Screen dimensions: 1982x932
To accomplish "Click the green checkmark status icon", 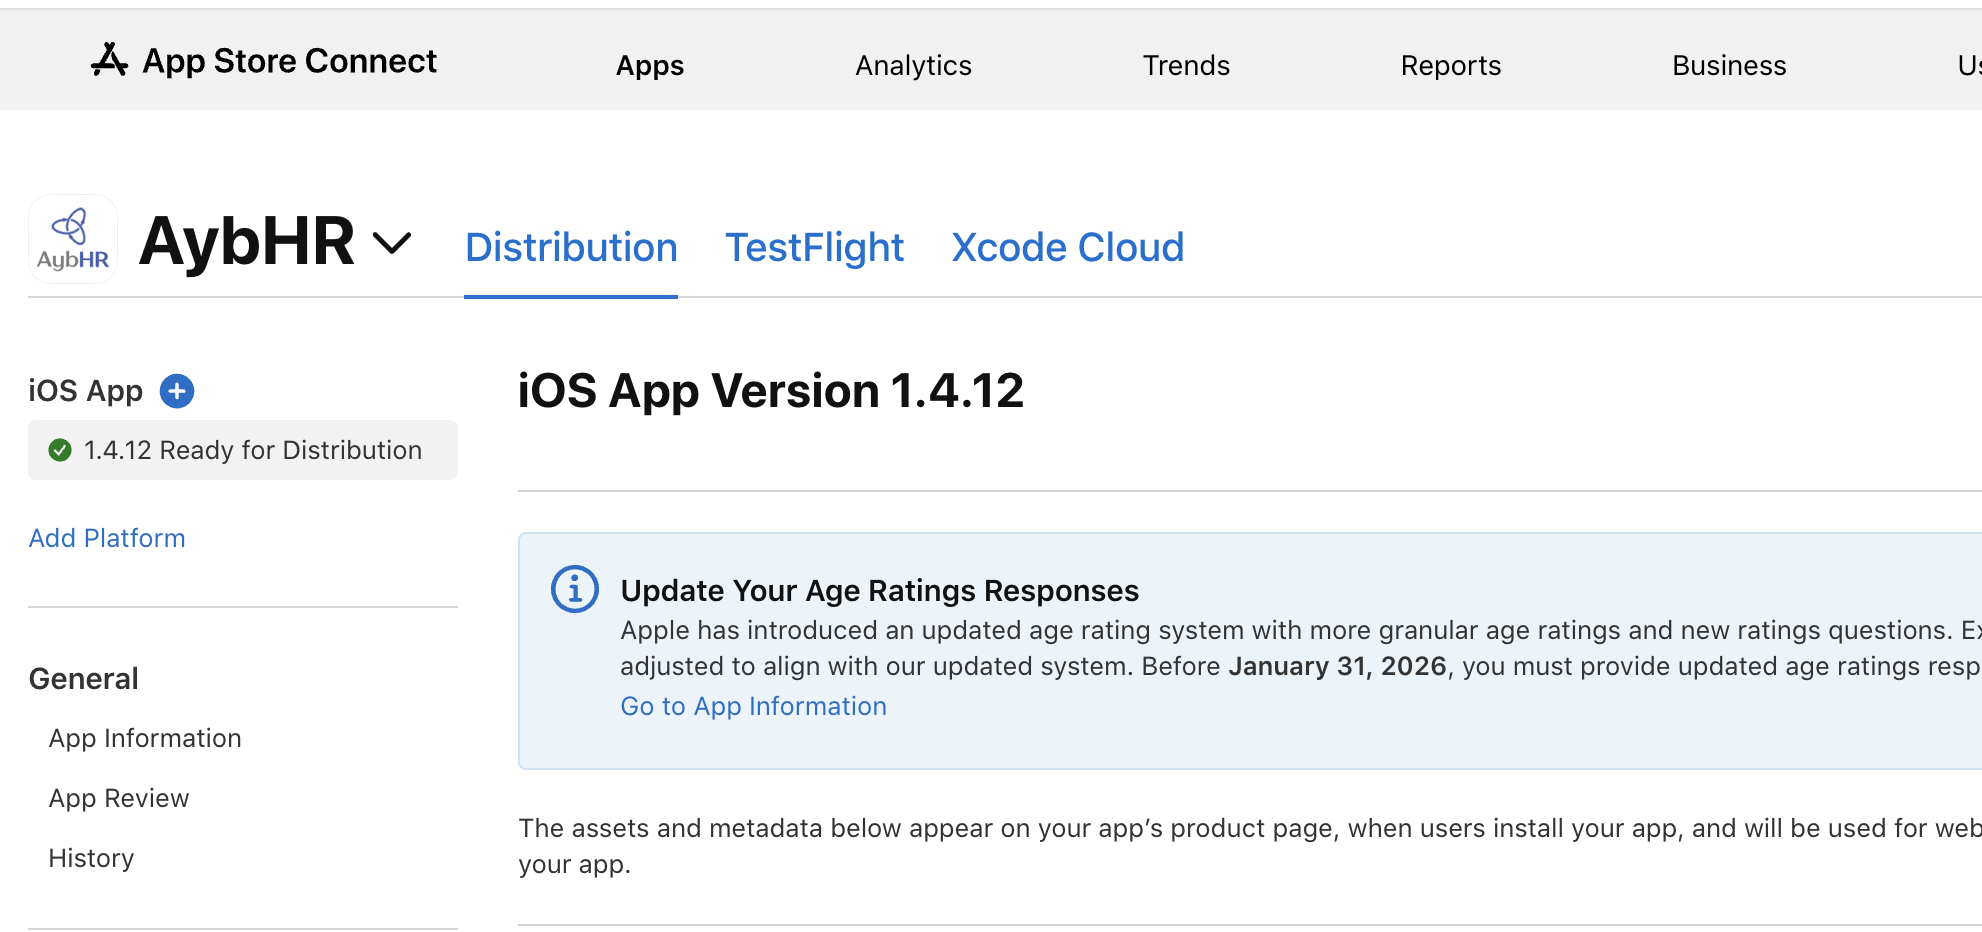I will click(60, 450).
